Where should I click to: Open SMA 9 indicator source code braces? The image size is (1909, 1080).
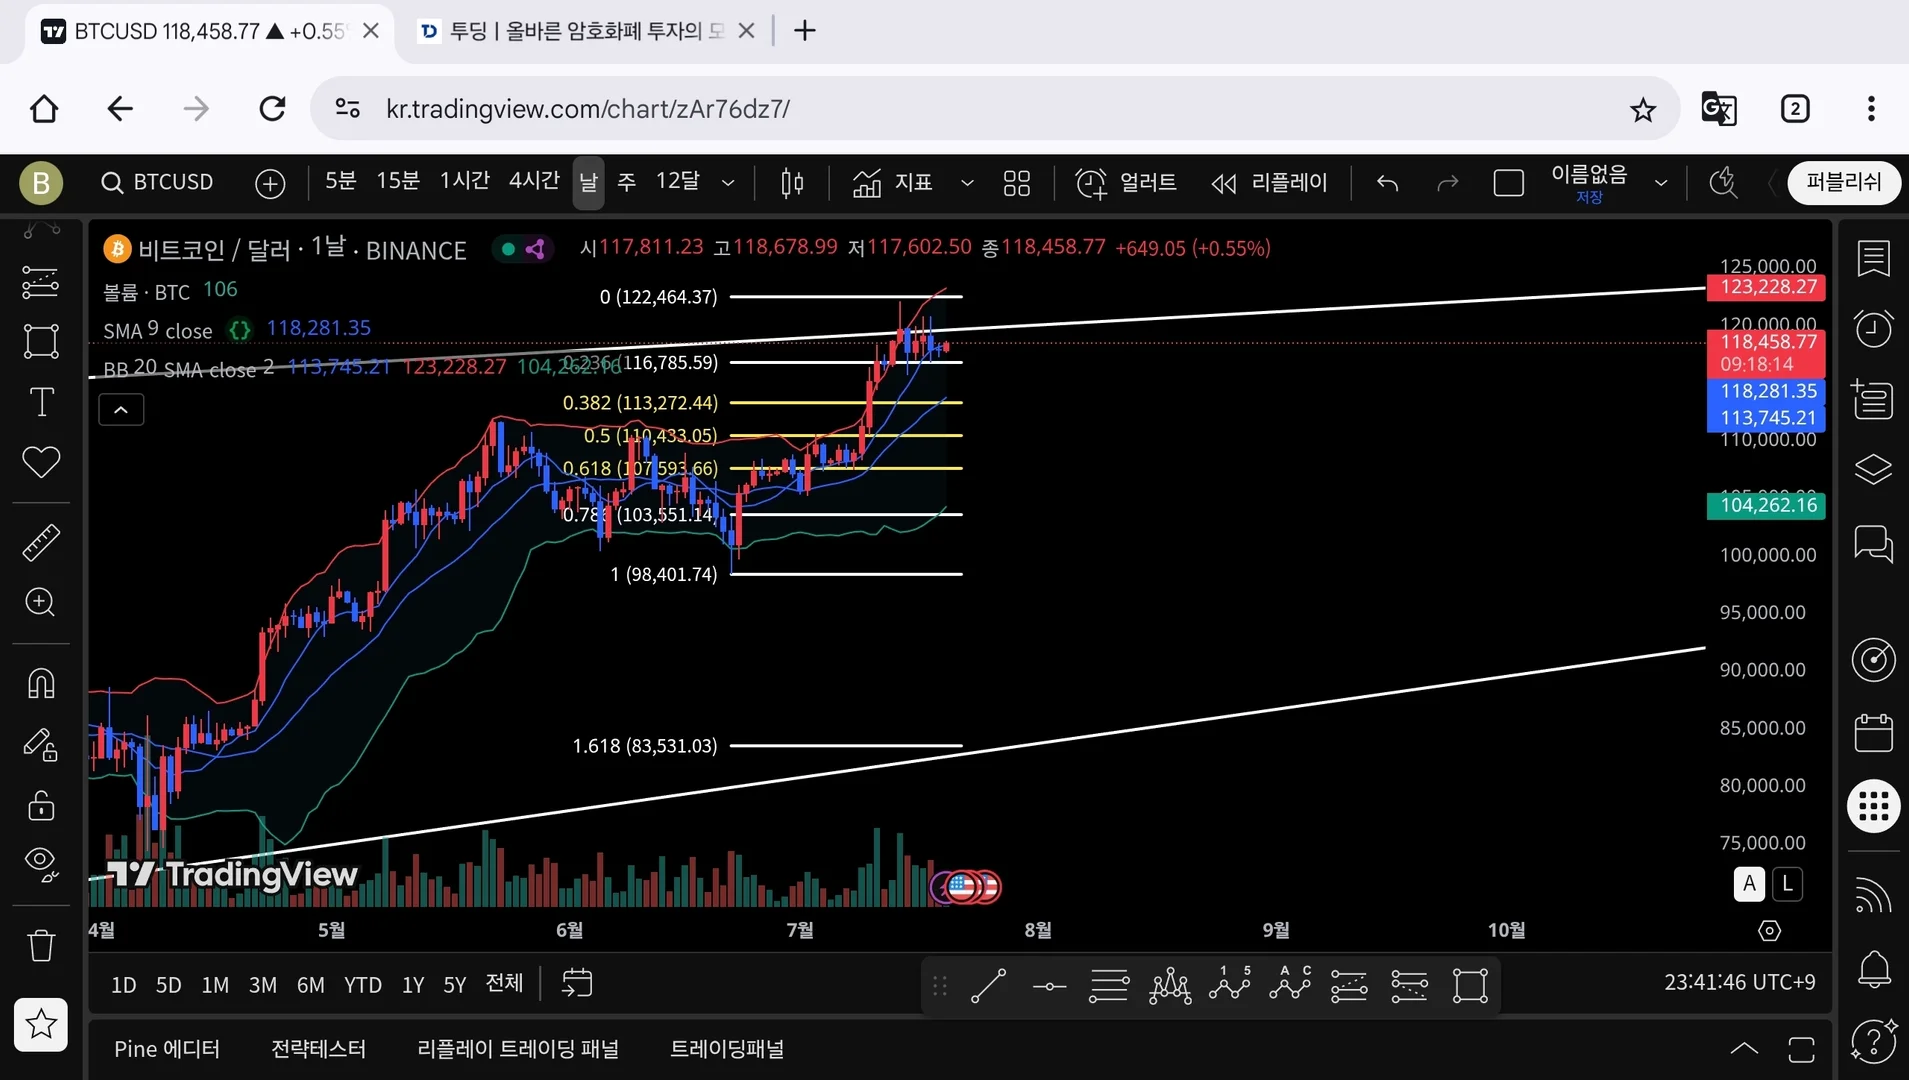click(239, 329)
